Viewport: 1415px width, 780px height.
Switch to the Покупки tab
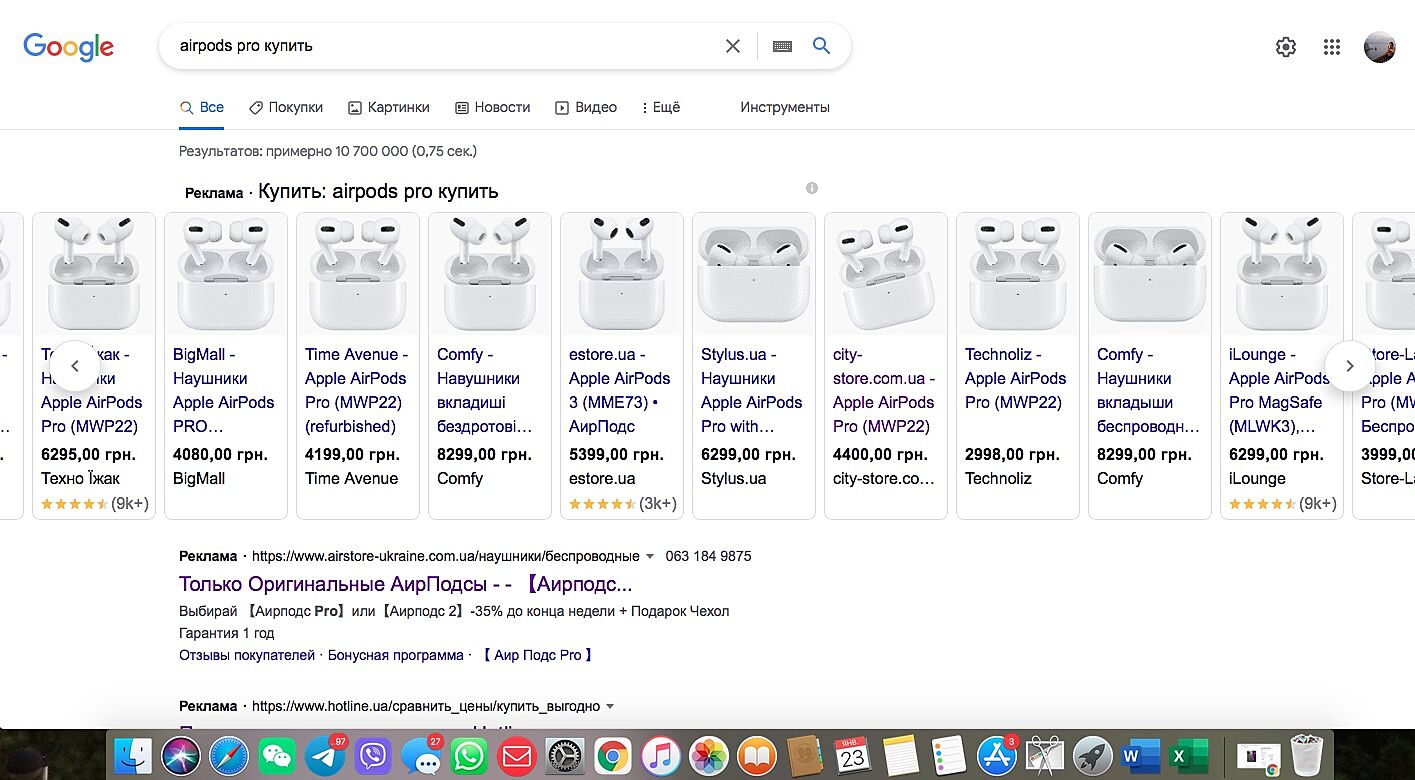[286, 107]
